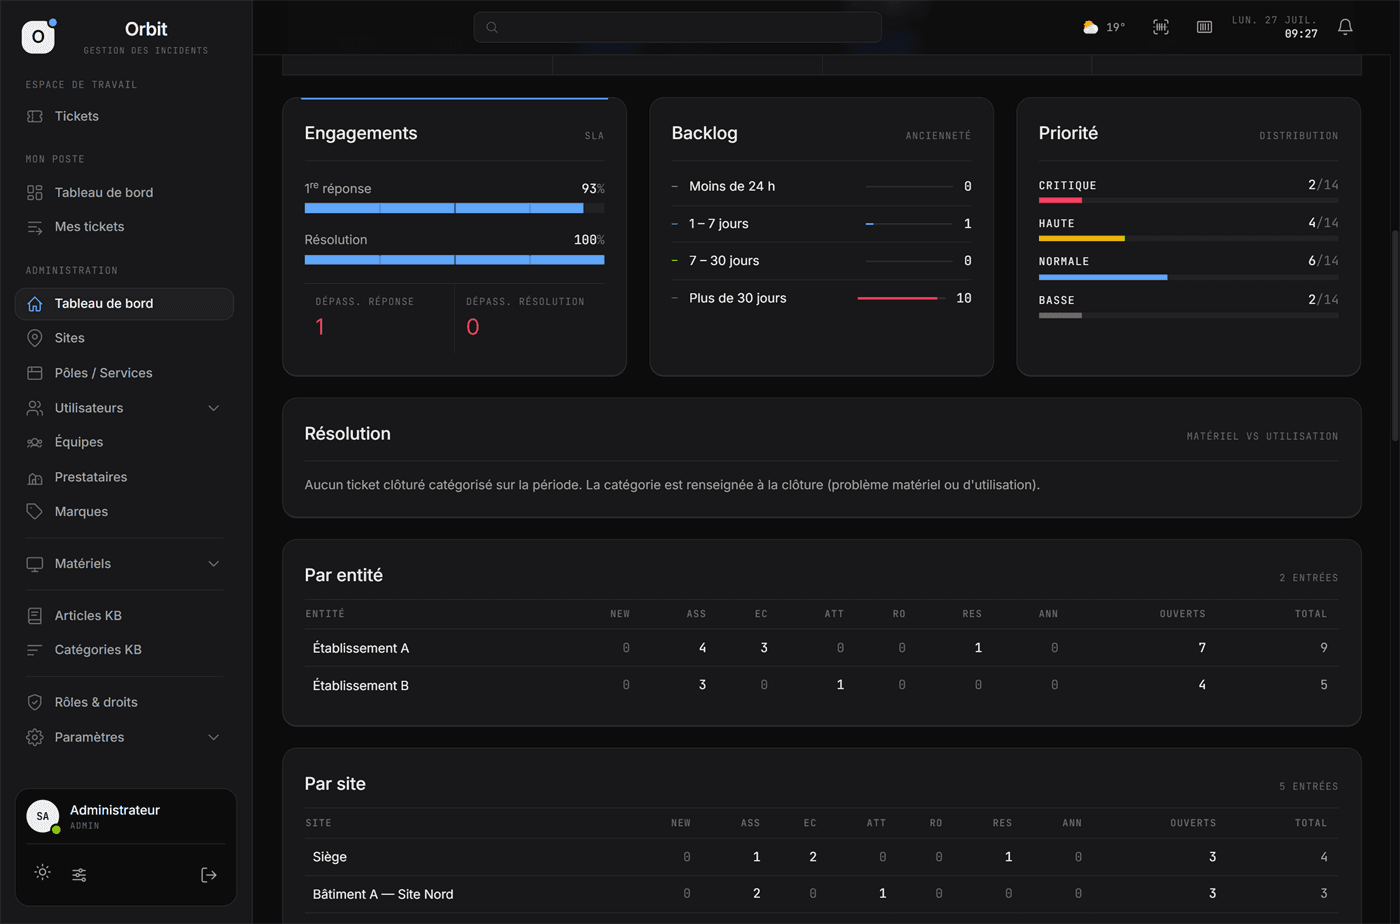Click the Équipes group icon

35,442
